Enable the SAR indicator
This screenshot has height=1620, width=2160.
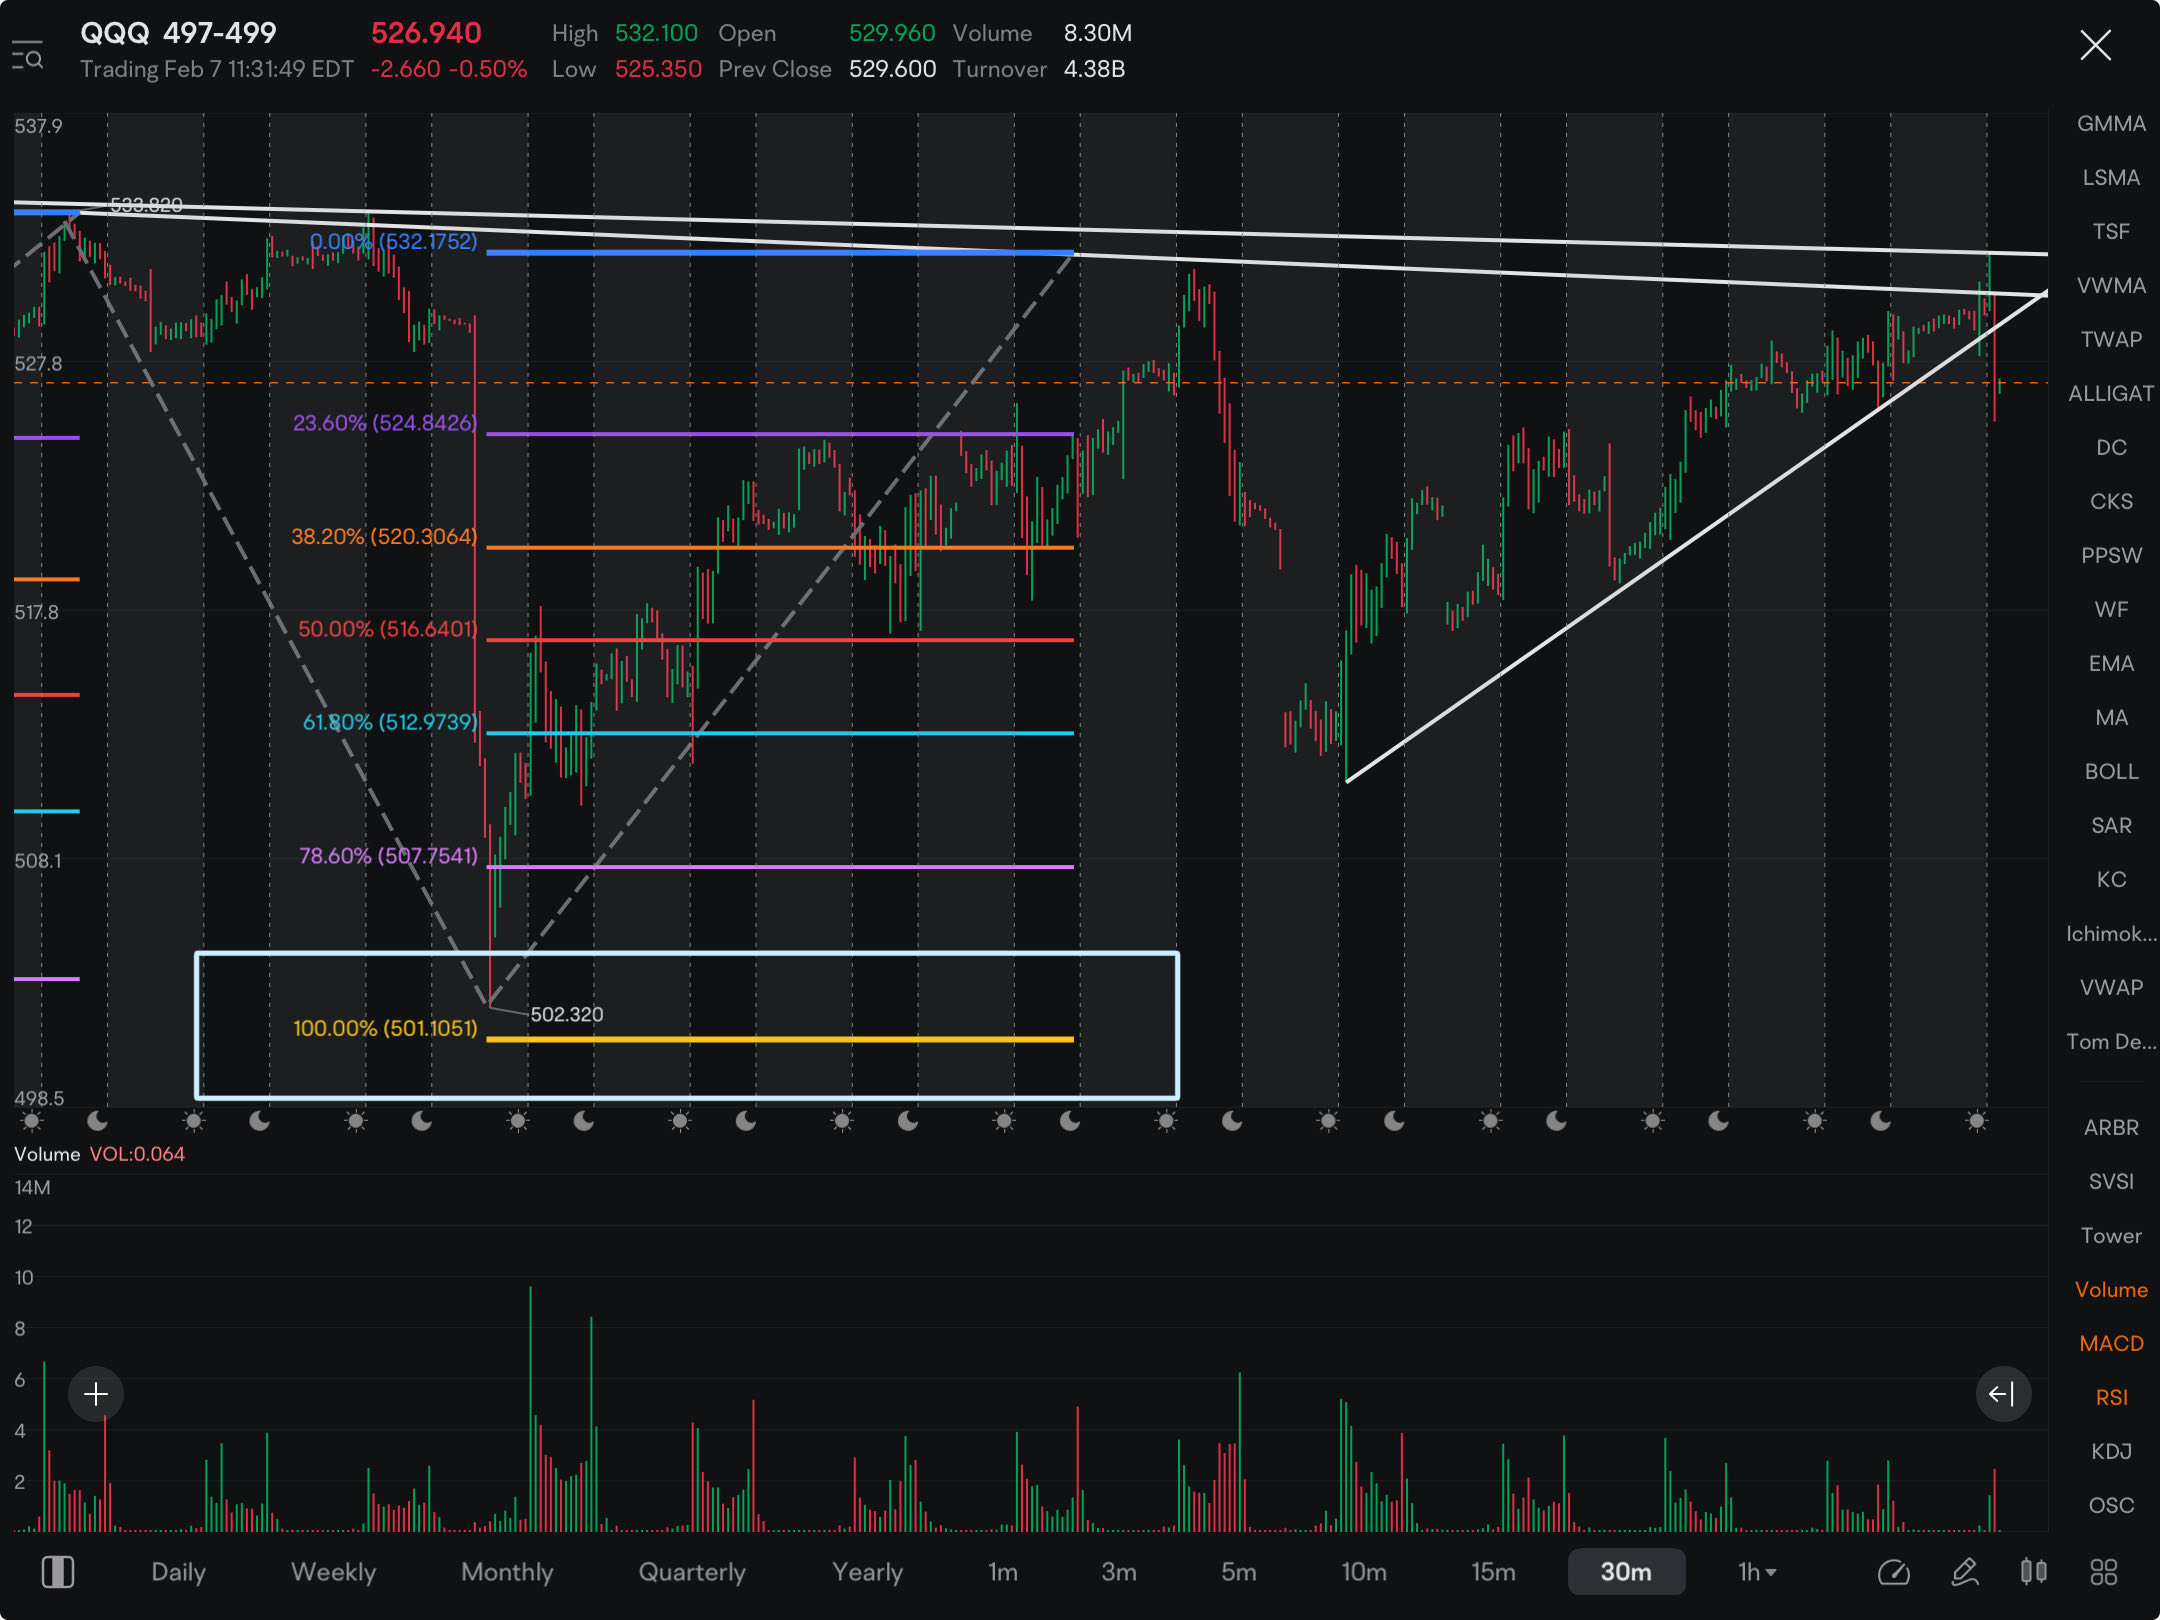click(2111, 826)
